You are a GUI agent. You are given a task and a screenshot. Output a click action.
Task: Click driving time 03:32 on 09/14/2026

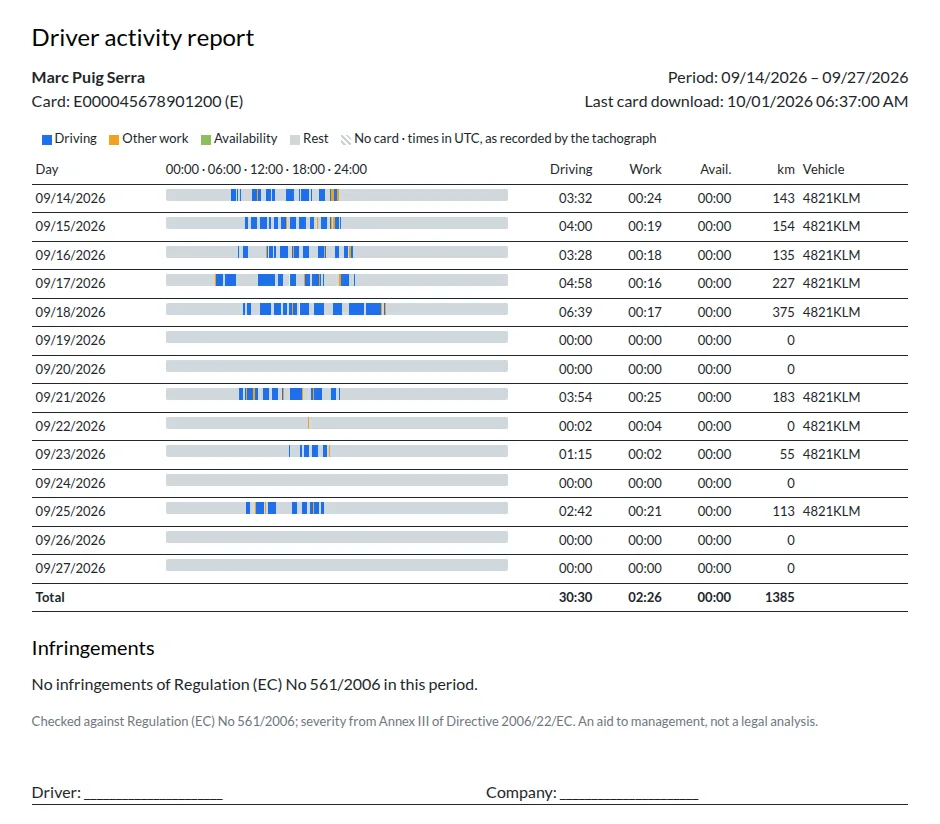pos(576,198)
